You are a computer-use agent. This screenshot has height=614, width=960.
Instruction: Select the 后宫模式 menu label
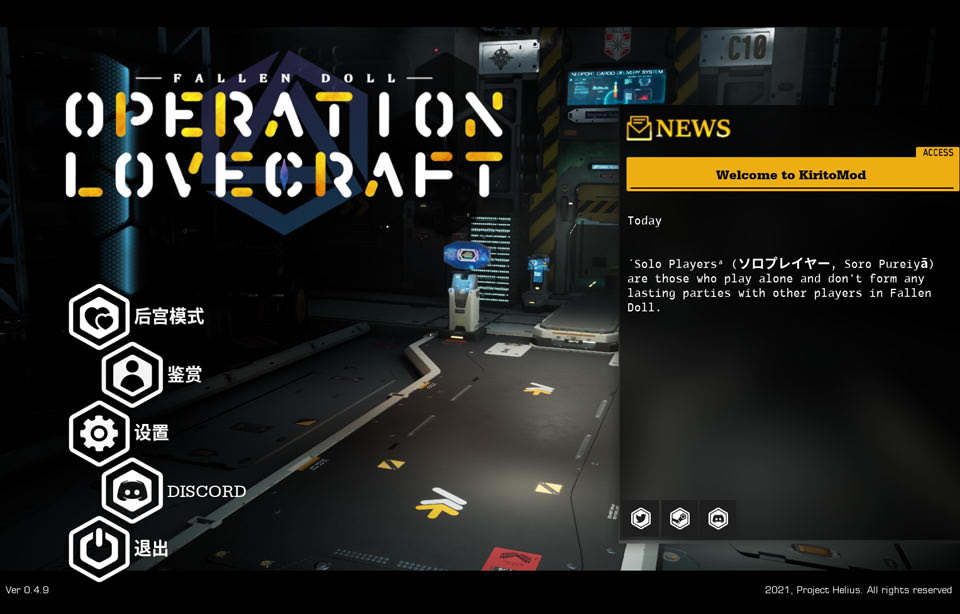tap(169, 316)
